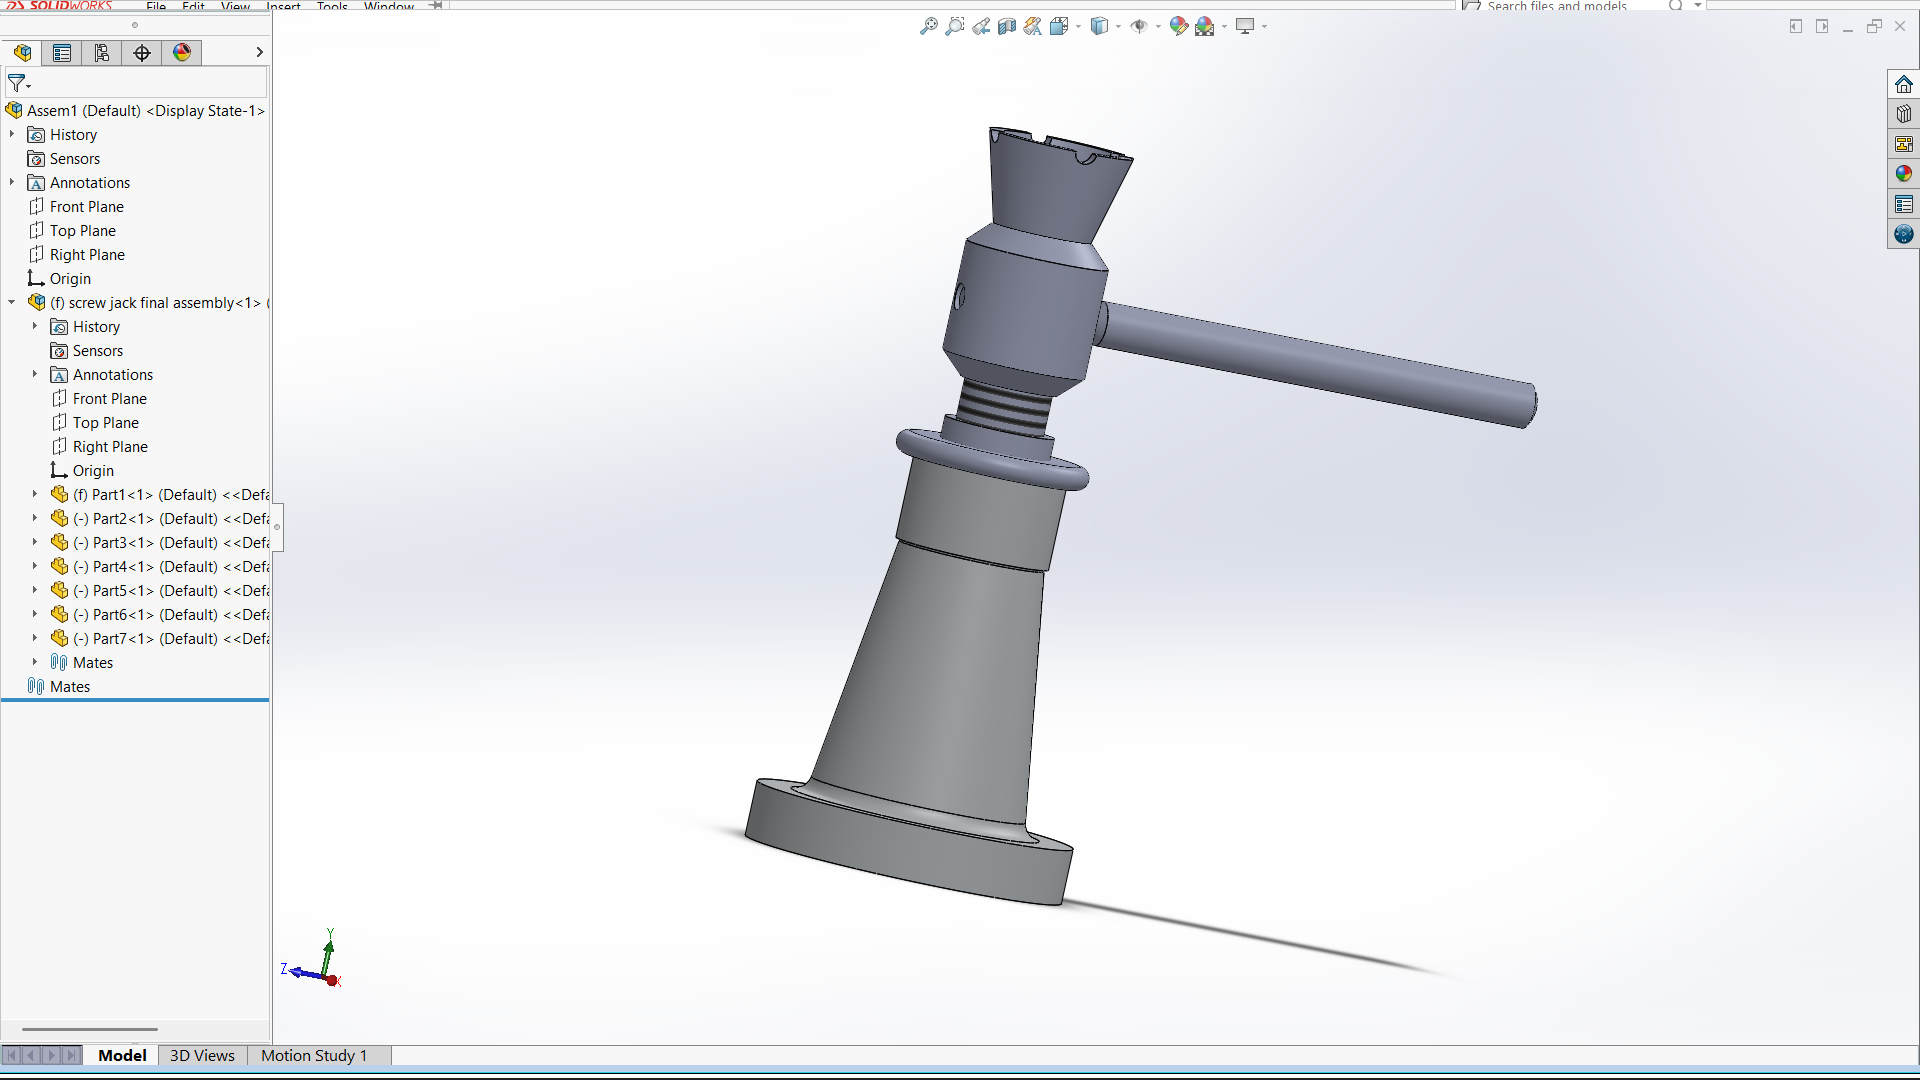Open the Edit Appearance tool

click(1178, 27)
